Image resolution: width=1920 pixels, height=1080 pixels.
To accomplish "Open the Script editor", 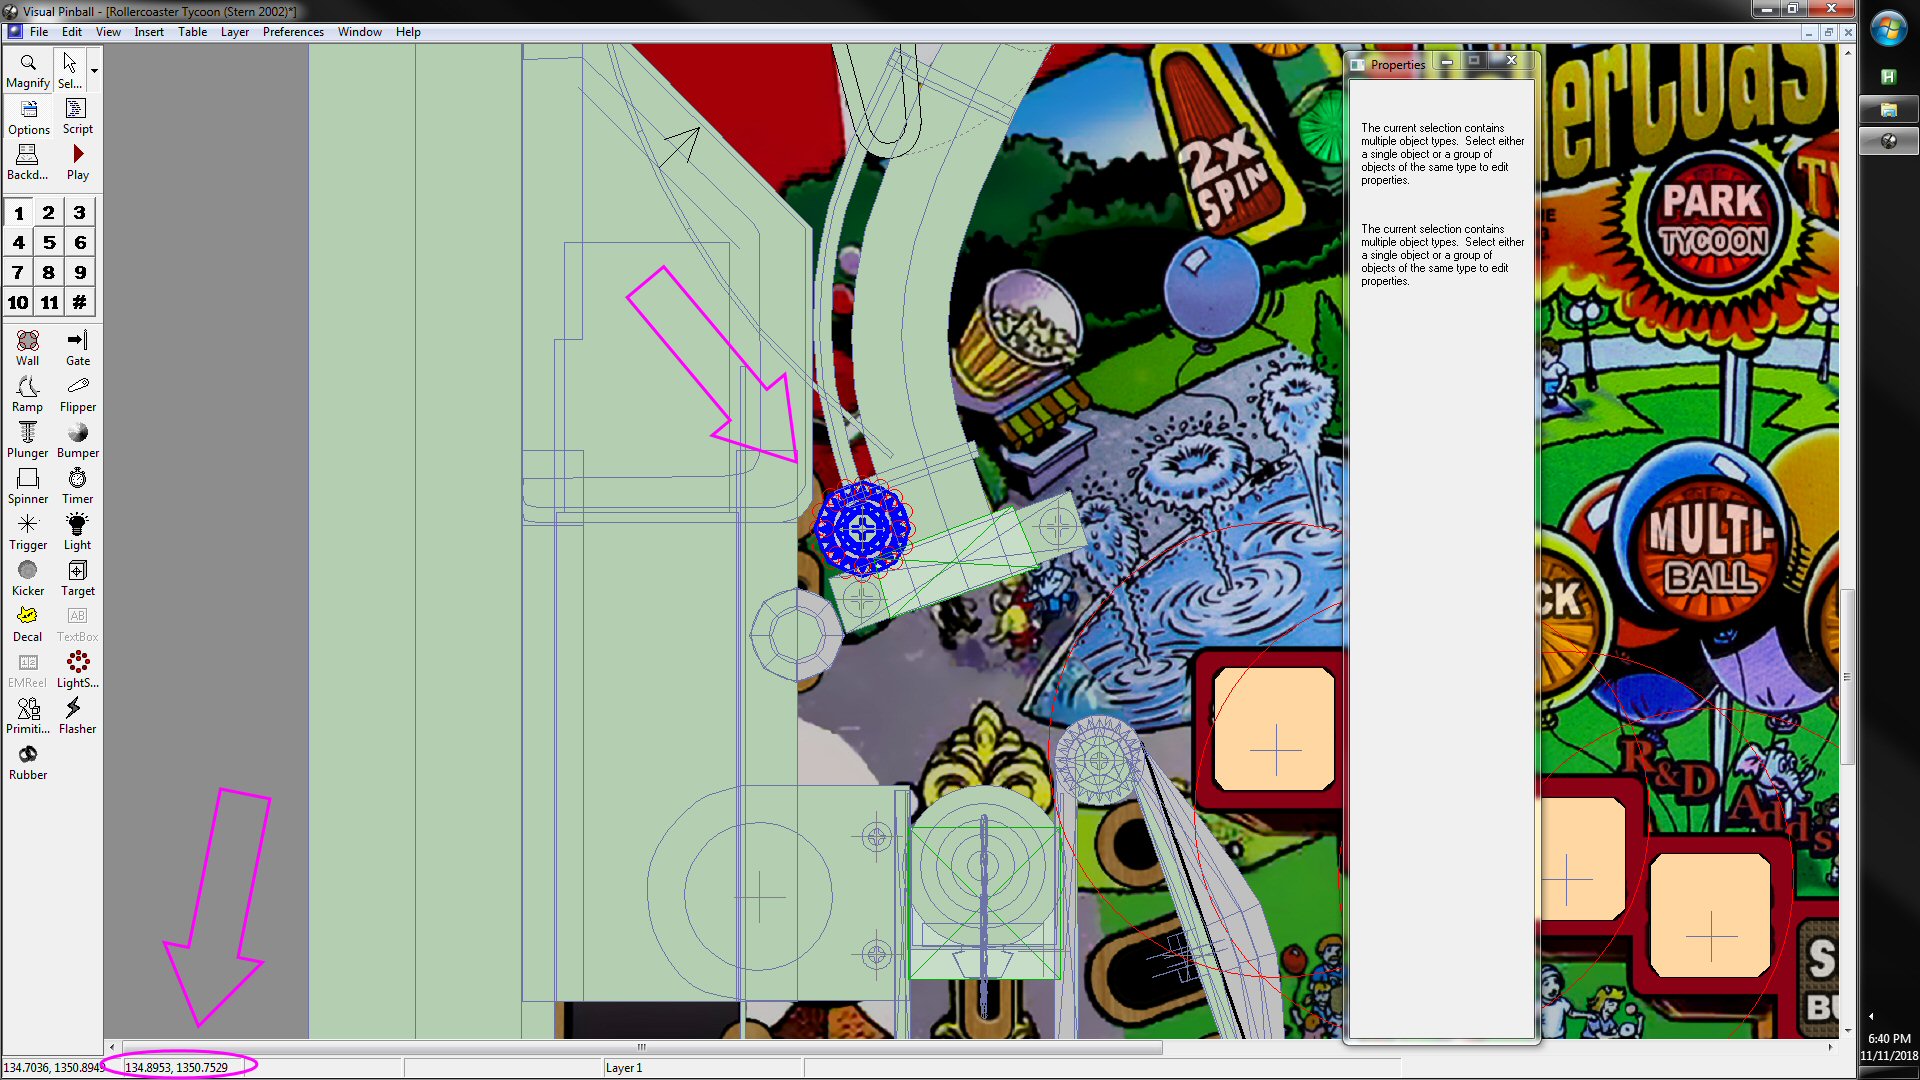I will point(77,116).
